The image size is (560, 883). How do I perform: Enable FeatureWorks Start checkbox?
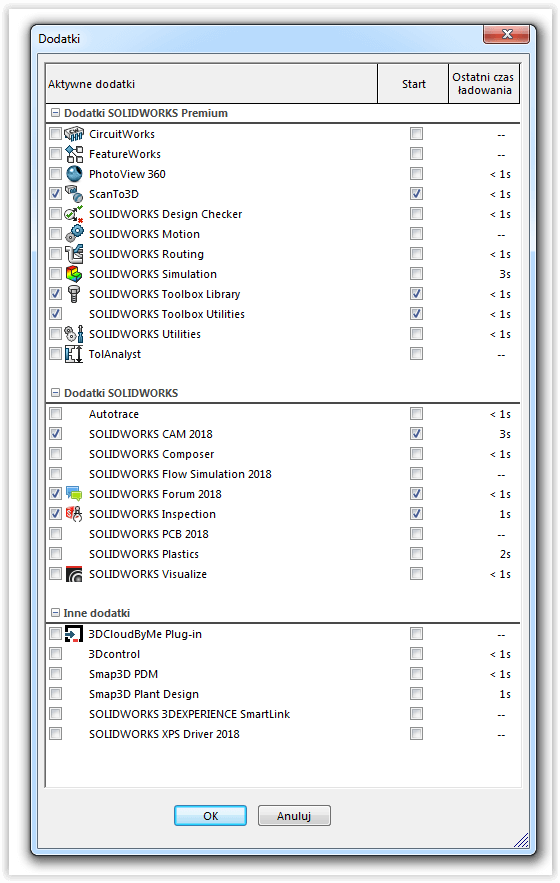(x=416, y=154)
